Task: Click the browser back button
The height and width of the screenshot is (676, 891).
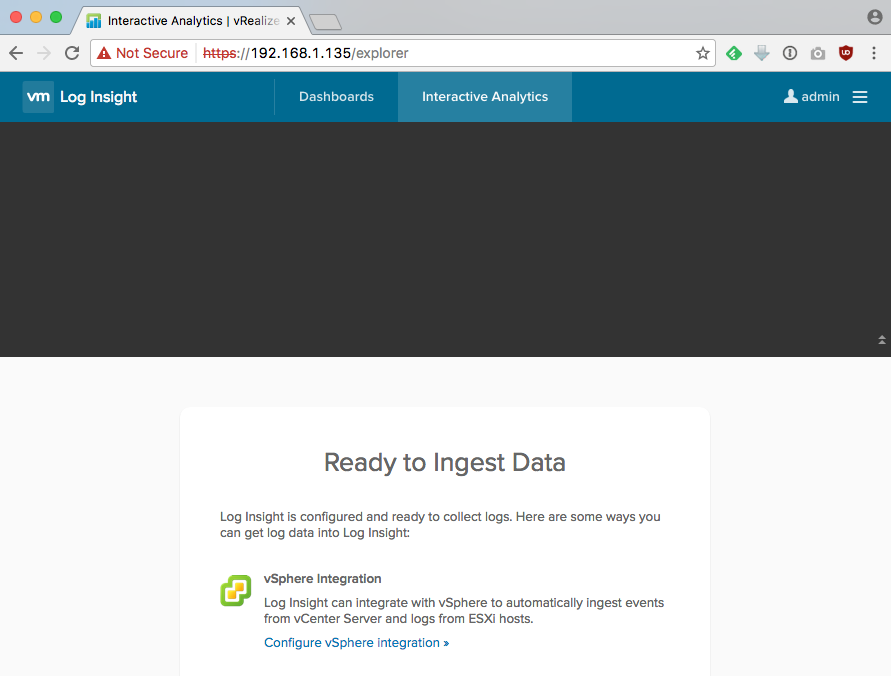Action: pos(15,52)
